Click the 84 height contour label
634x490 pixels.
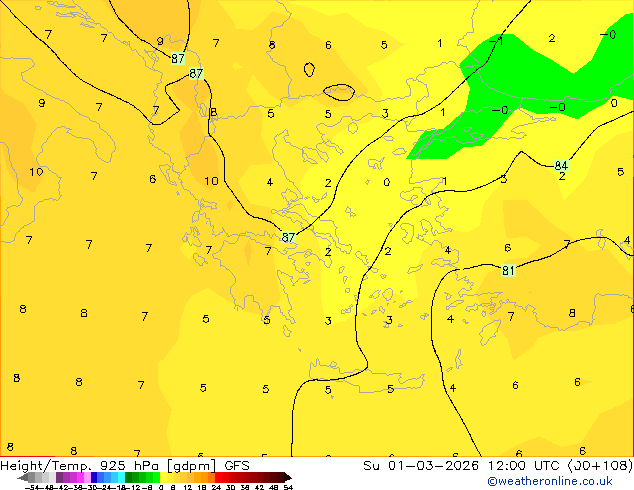[561, 165]
